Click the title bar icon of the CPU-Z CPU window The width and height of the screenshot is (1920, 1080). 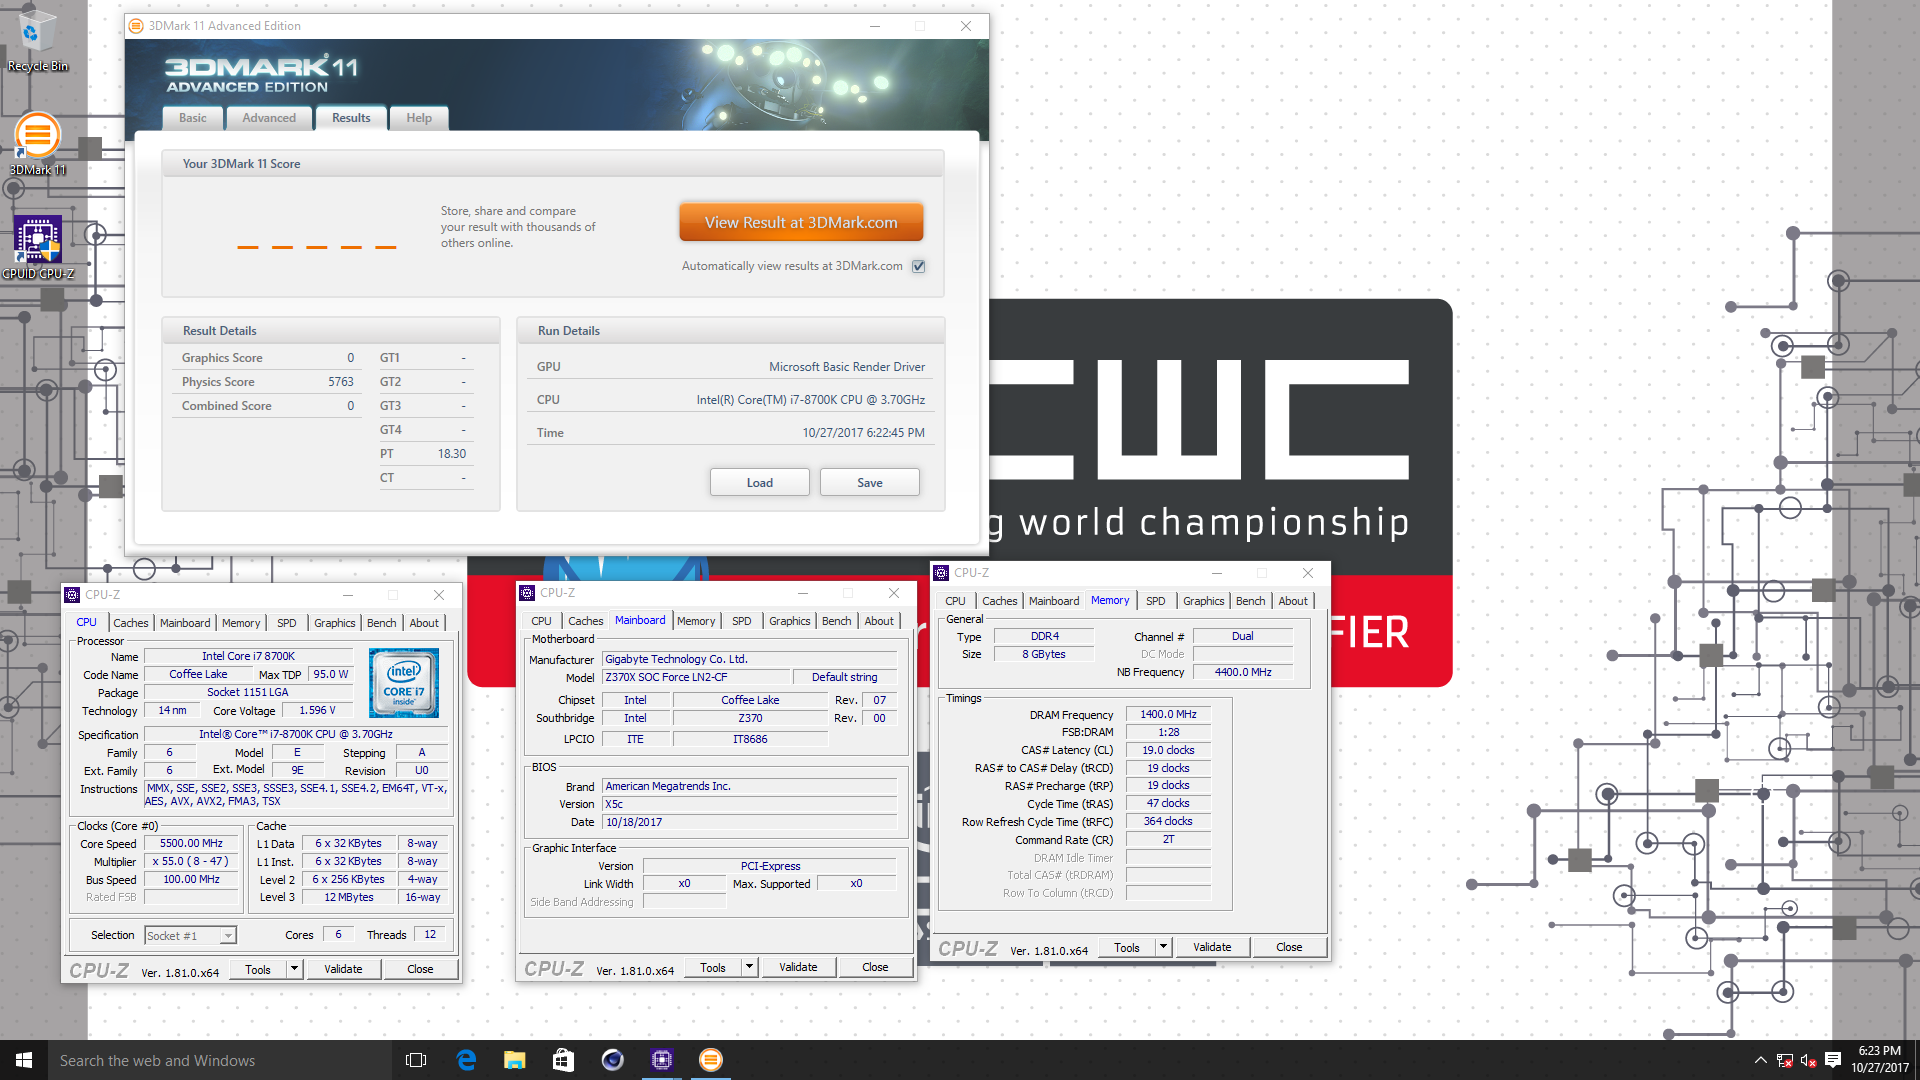[x=72, y=595]
